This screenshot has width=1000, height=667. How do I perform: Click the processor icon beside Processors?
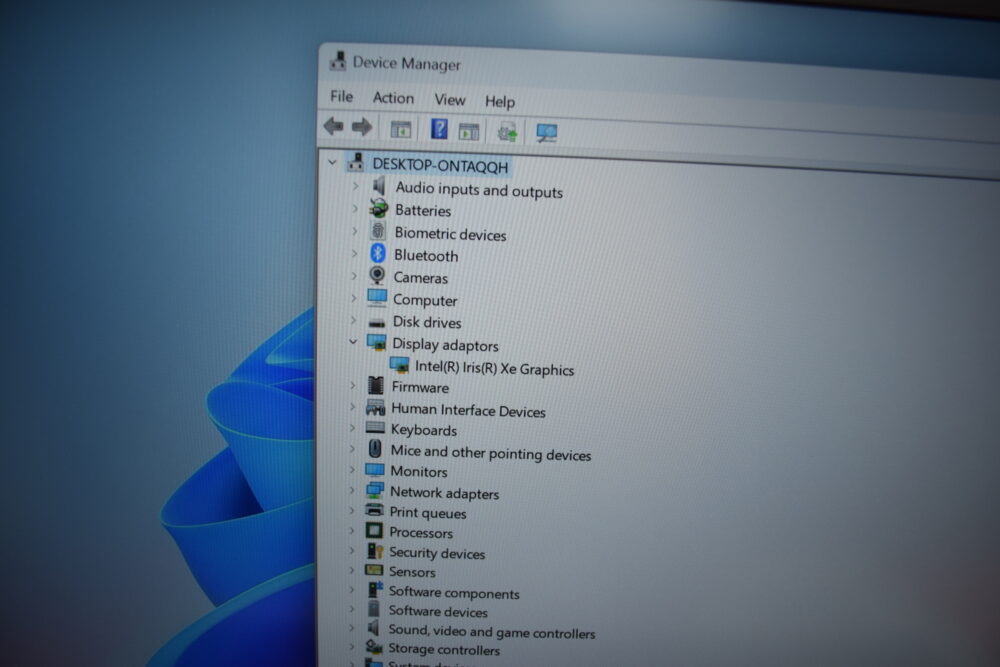pyautogui.click(x=374, y=531)
